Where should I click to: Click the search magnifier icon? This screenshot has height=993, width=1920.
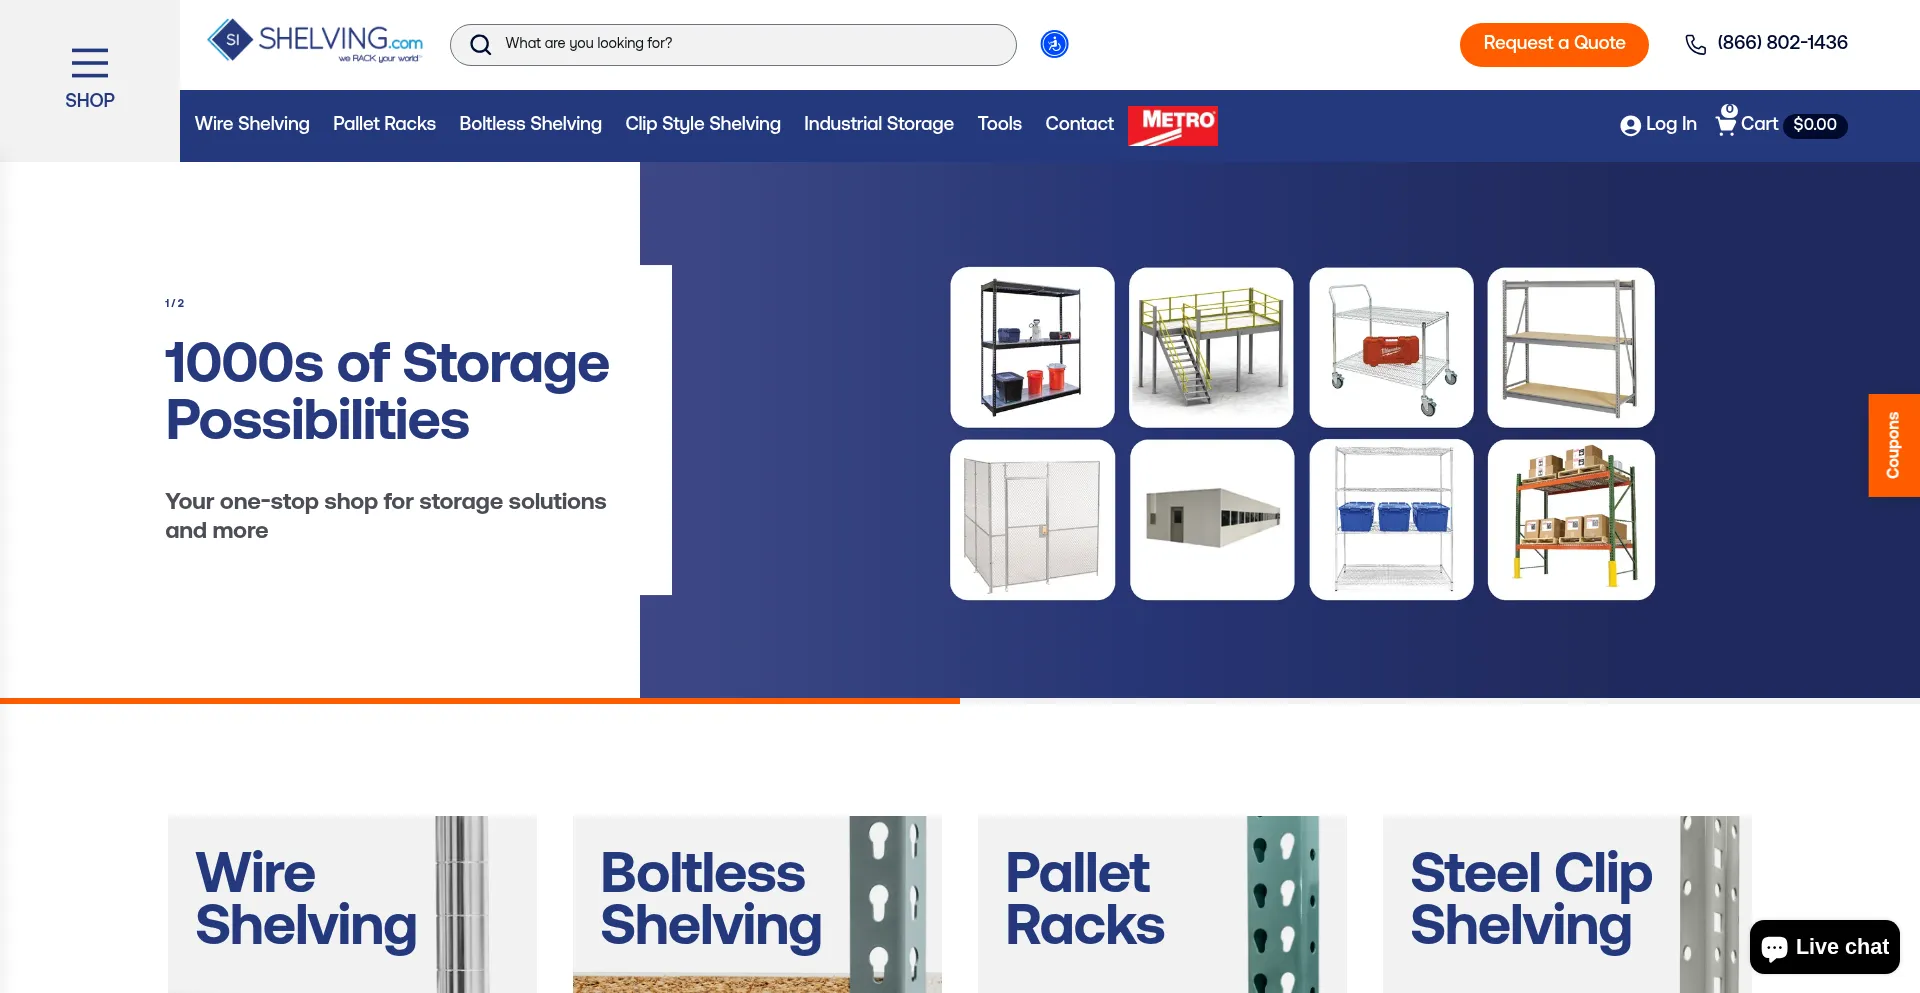tap(481, 45)
